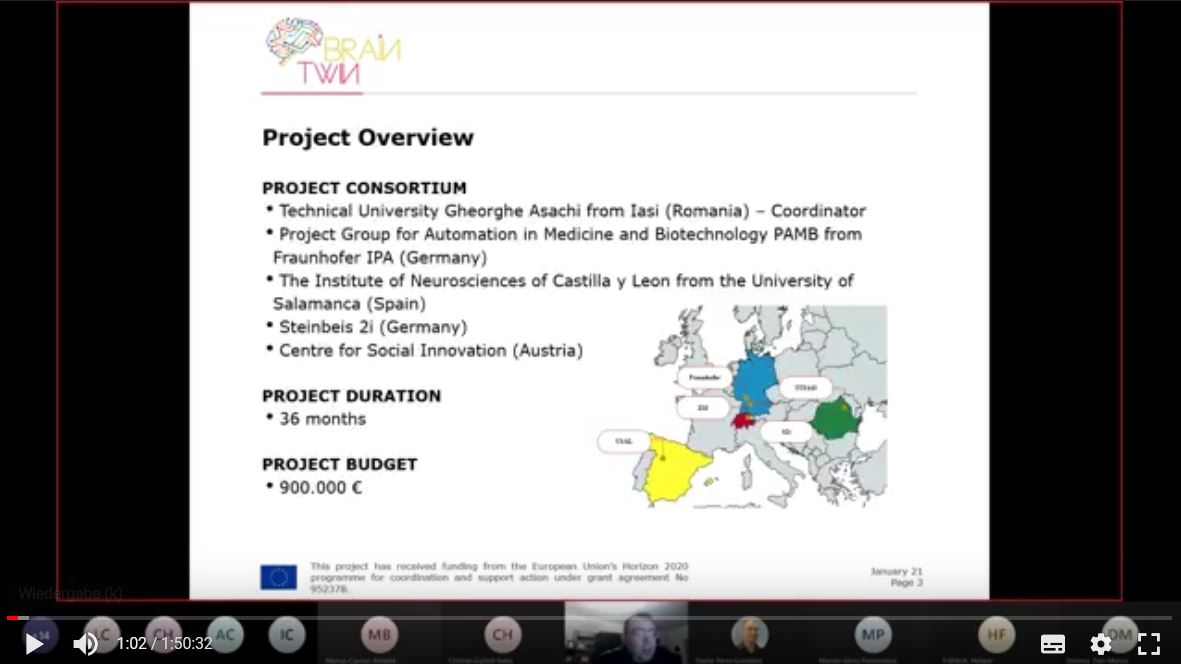Click the Fraunhofer label bubble on the map
This screenshot has height=664, width=1181.
[704, 377]
